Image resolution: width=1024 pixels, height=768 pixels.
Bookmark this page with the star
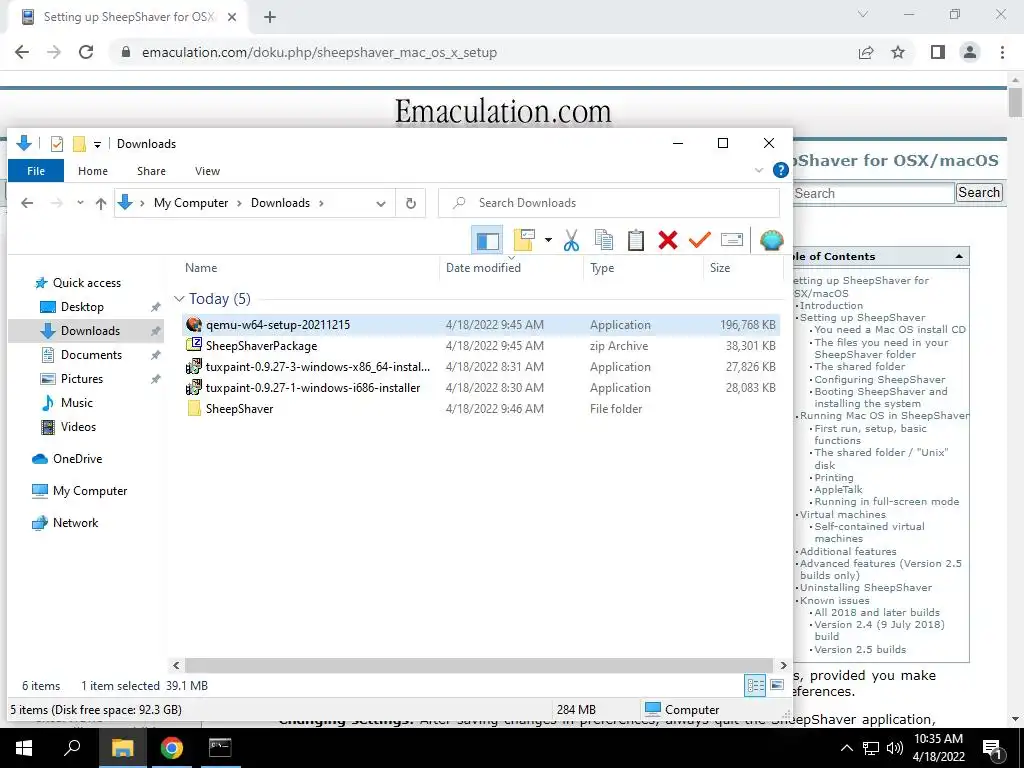click(x=898, y=52)
